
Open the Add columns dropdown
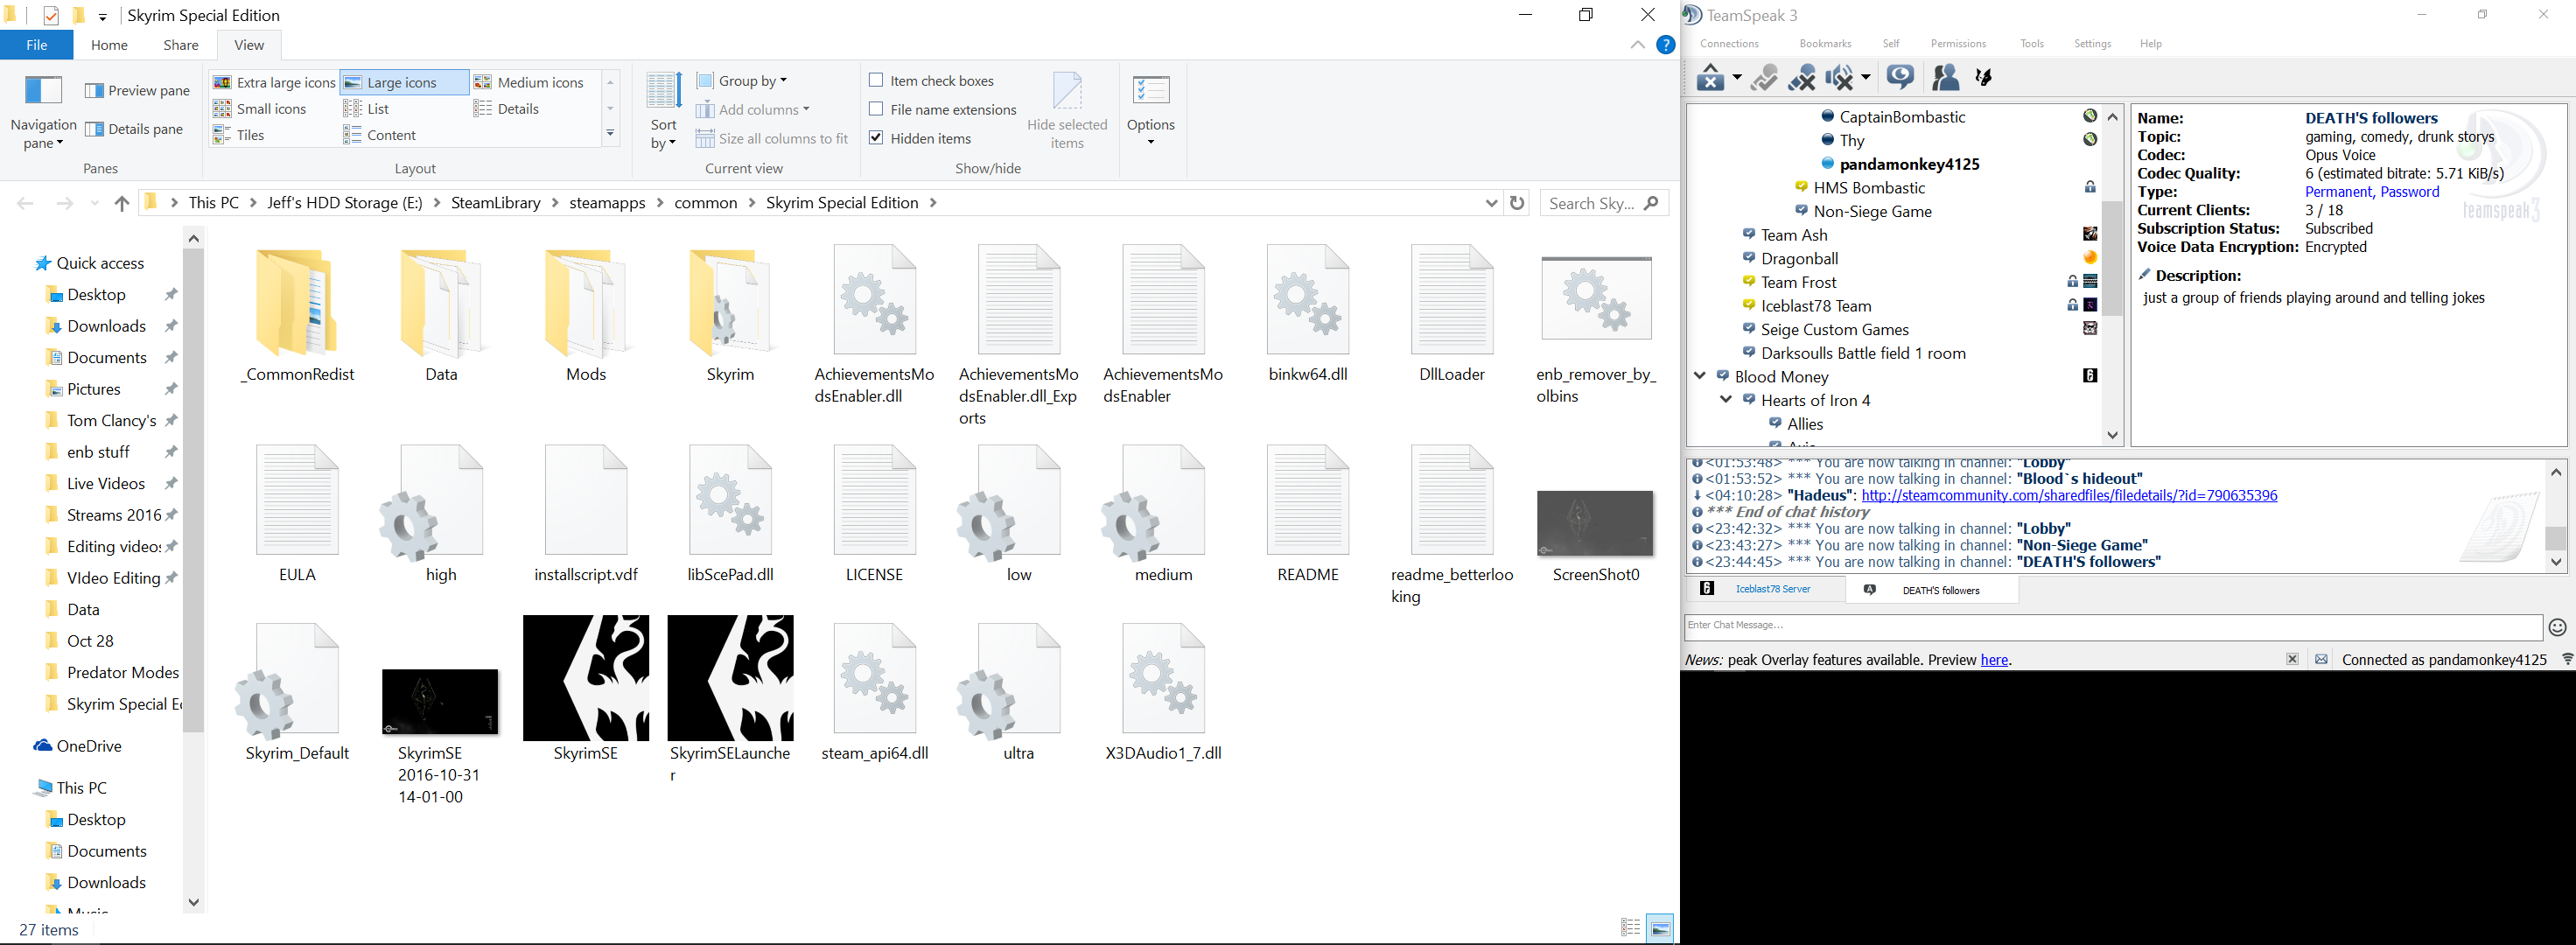point(753,109)
